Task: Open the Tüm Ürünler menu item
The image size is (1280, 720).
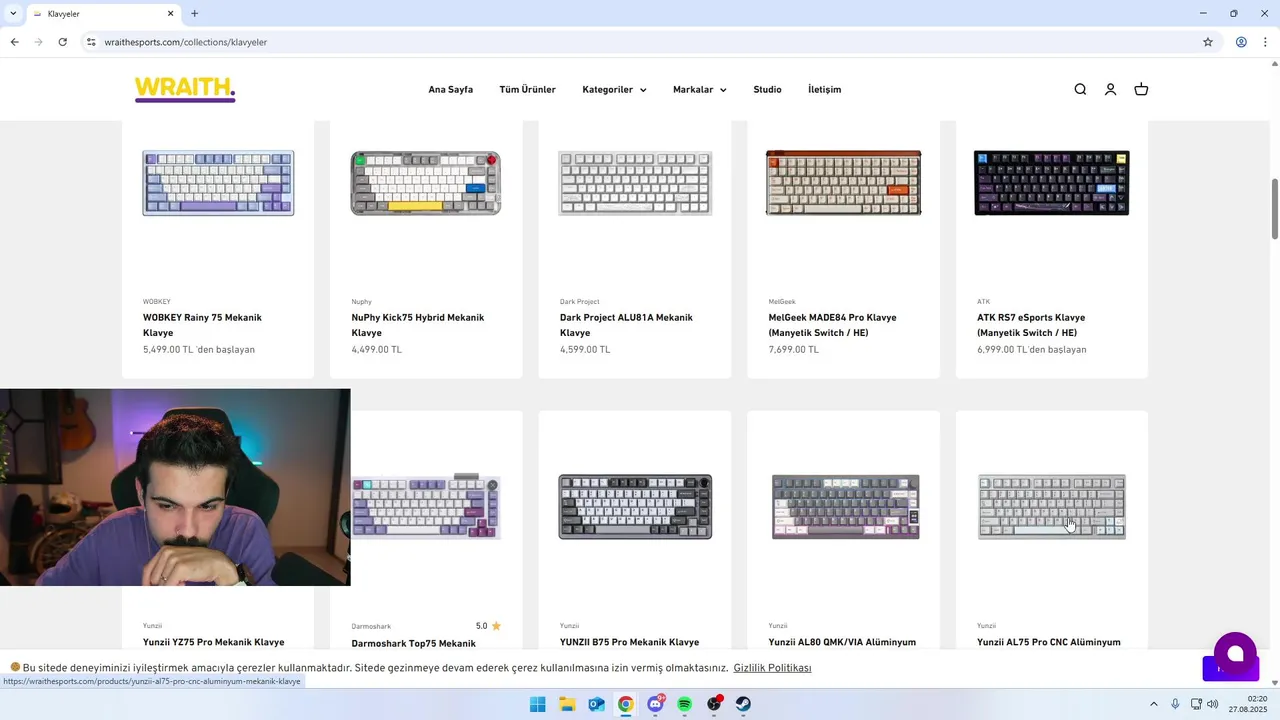Action: point(528,89)
